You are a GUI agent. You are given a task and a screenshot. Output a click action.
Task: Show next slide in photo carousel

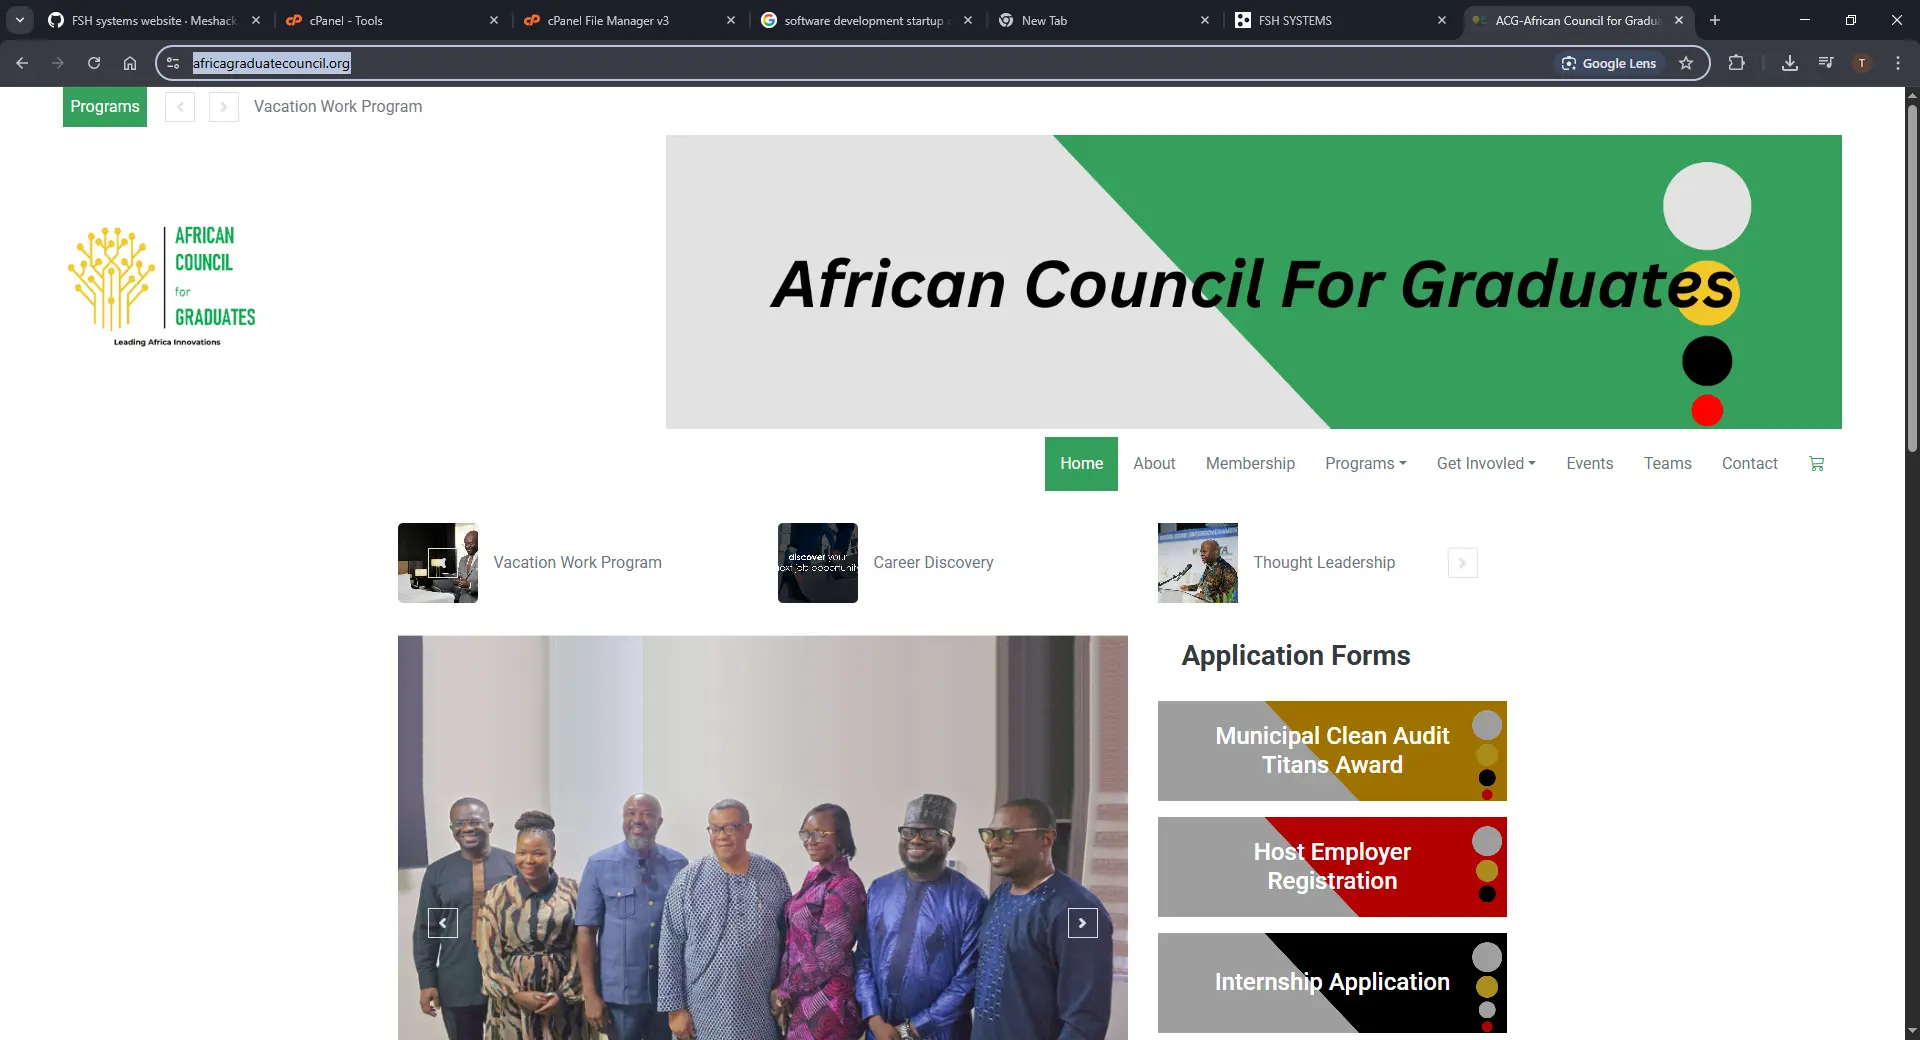1082,923
